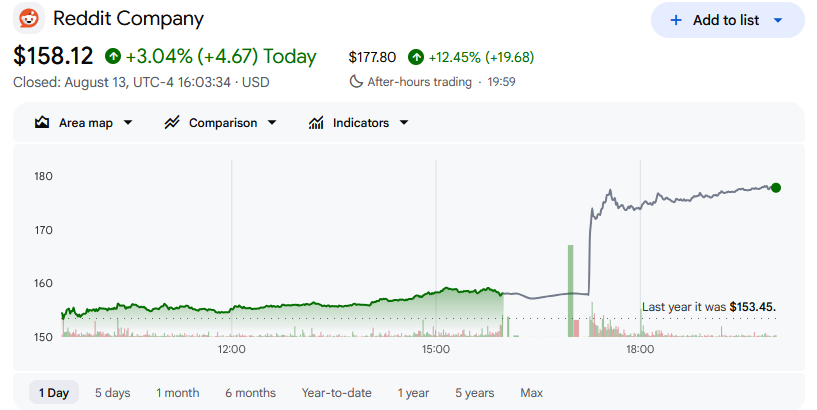Click the 'Closed: August 13' timestamp text
The height and width of the screenshot is (410, 817).
click(141, 82)
